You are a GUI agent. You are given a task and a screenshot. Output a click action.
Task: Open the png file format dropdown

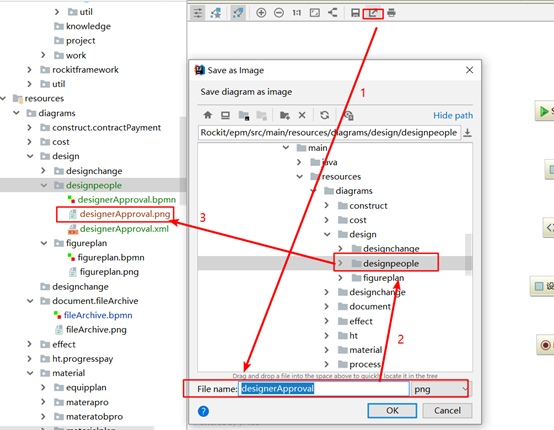pos(441,389)
